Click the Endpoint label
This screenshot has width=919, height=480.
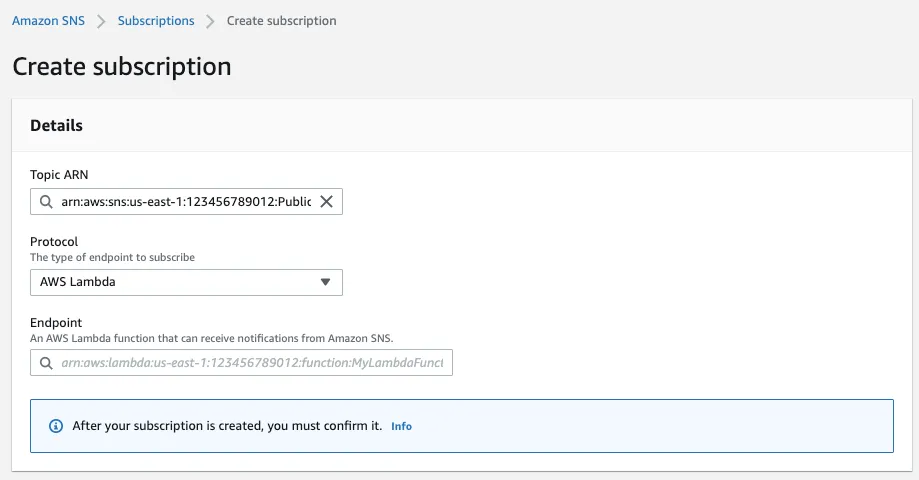click(56, 322)
